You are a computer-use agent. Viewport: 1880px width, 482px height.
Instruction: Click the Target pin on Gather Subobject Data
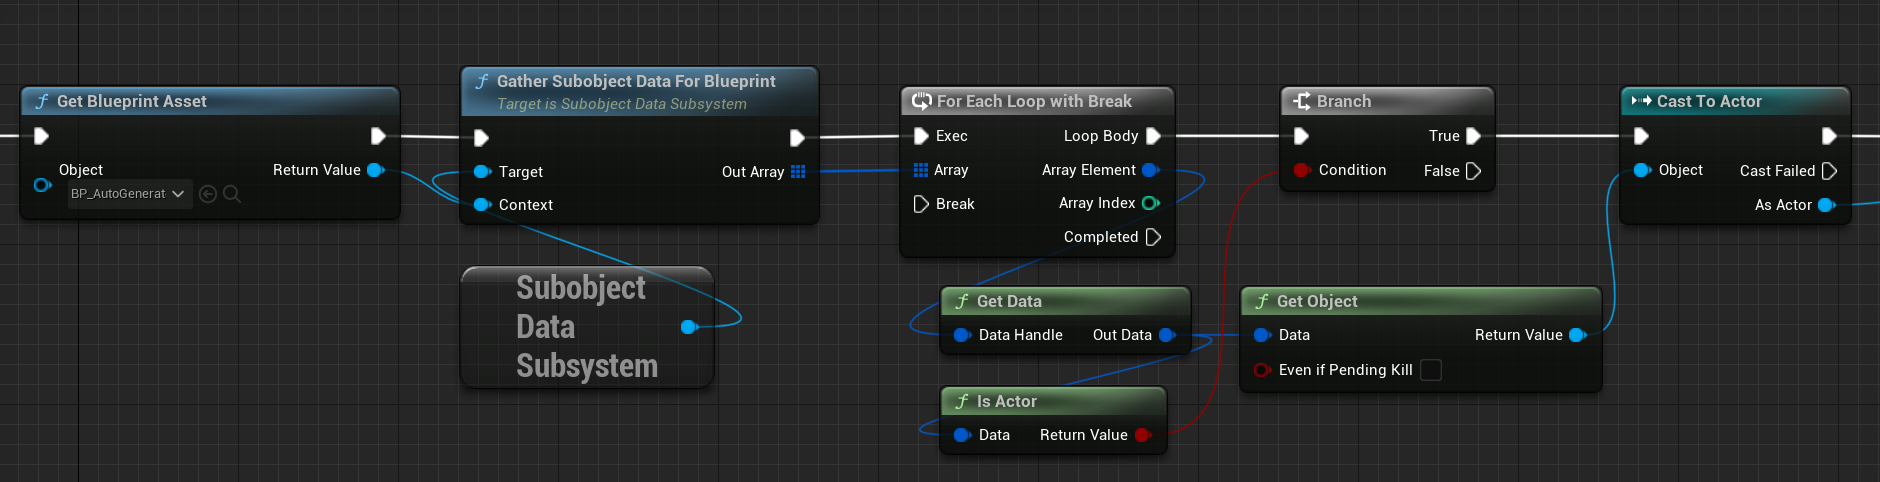pos(482,172)
